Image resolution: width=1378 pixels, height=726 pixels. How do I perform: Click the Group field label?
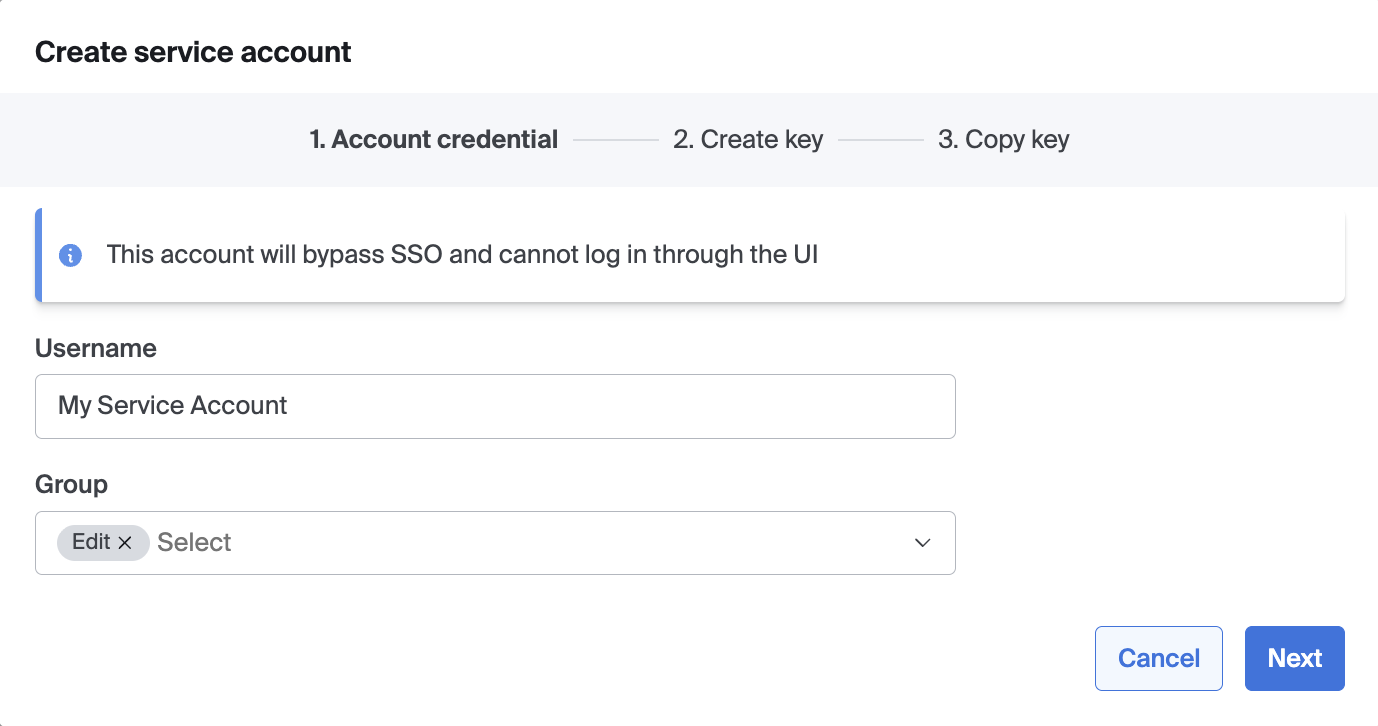pyautogui.click(x=71, y=484)
